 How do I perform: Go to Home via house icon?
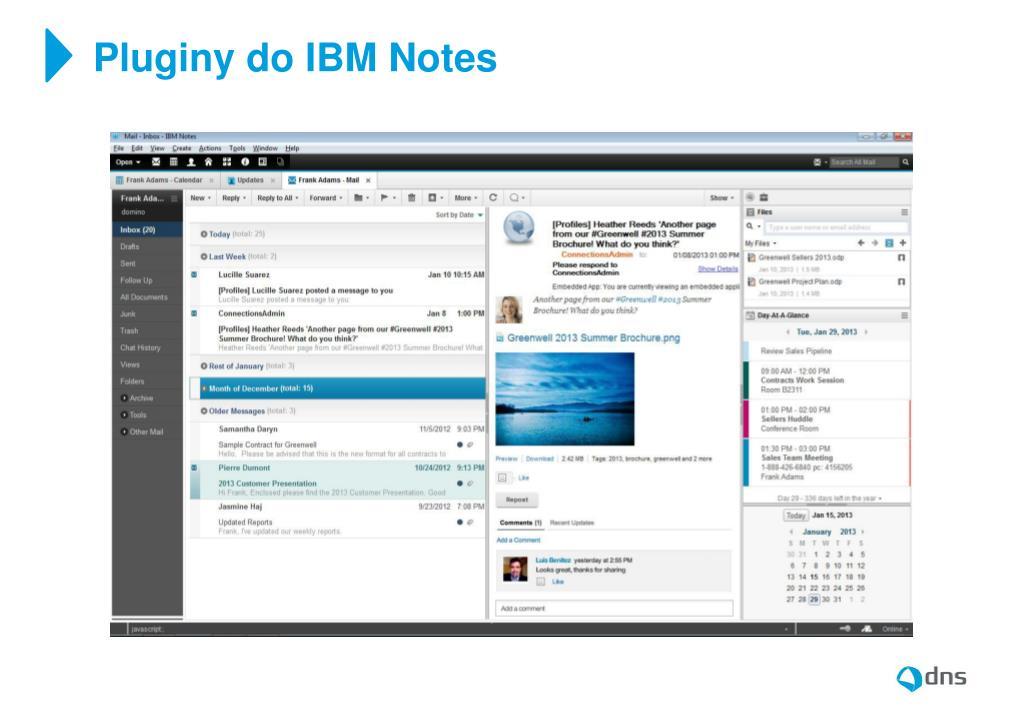coord(209,162)
